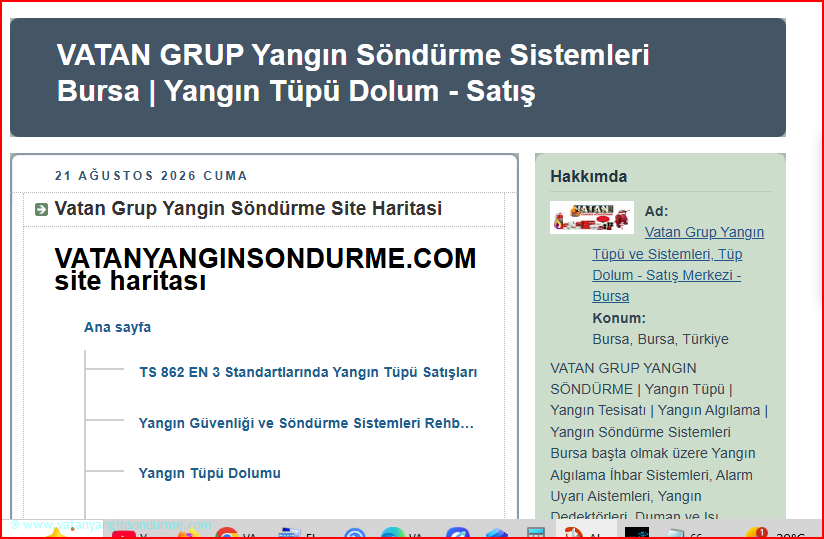Open 'TS 862 EN 3 Standartlarında Yangın Tüpü Satışları'
This screenshot has width=824, height=539.
(308, 372)
